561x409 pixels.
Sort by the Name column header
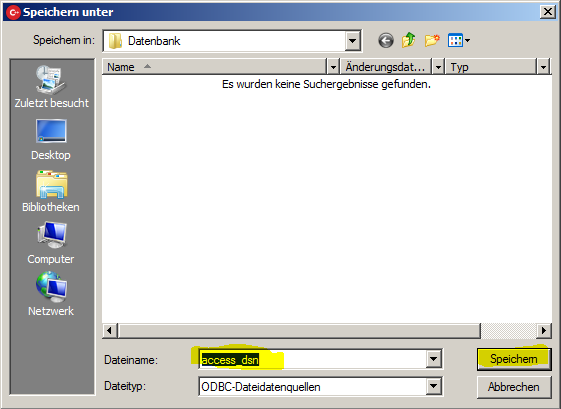click(x=215, y=67)
